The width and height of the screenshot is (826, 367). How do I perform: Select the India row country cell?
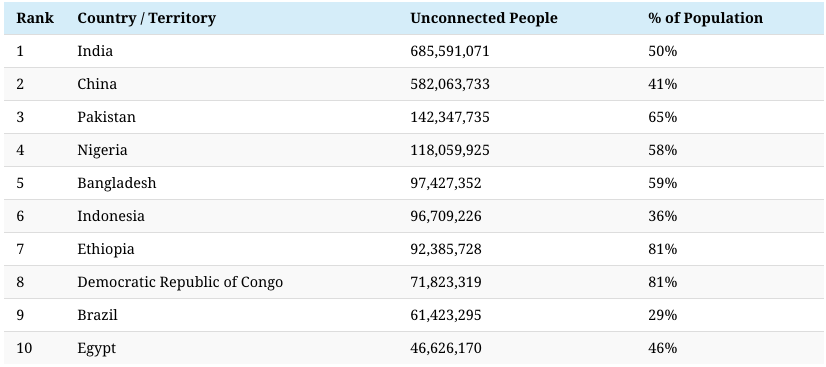pyautogui.click(x=95, y=51)
